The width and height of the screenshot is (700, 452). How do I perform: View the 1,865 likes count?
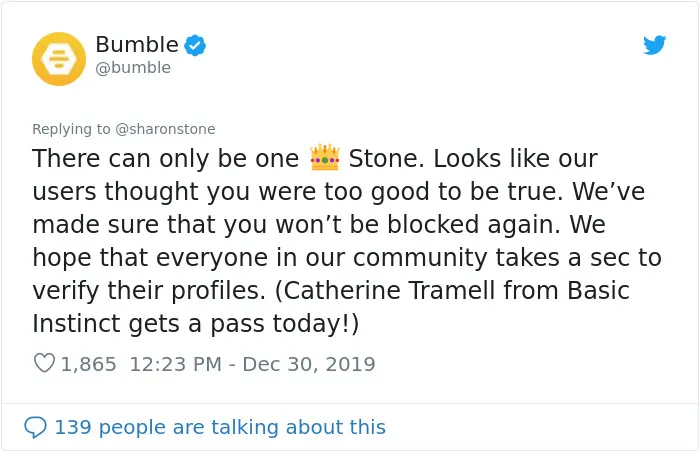click(x=88, y=364)
